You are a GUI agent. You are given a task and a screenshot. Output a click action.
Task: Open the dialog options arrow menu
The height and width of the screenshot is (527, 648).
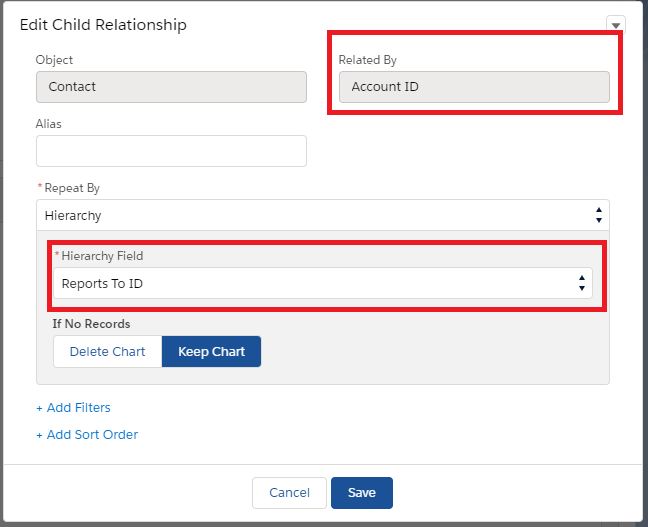[615, 25]
